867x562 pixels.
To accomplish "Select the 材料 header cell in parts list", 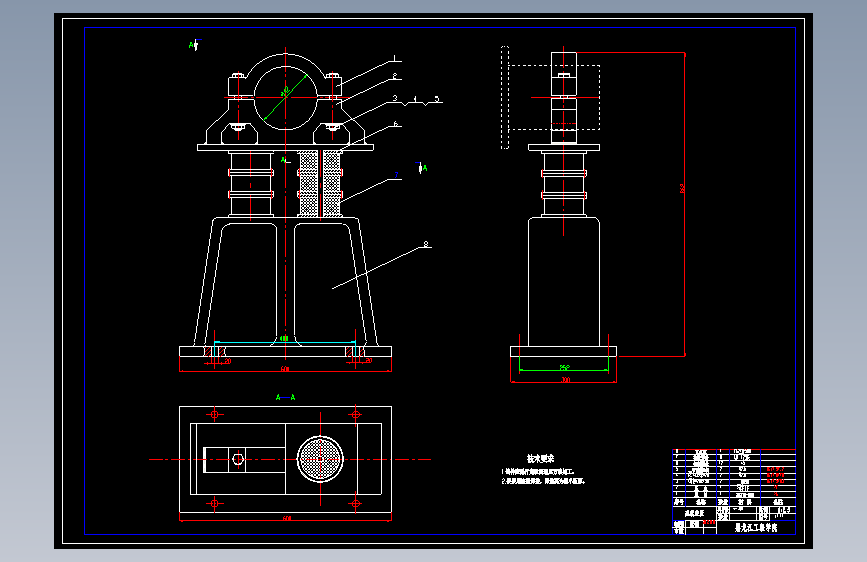I will click(x=745, y=502).
